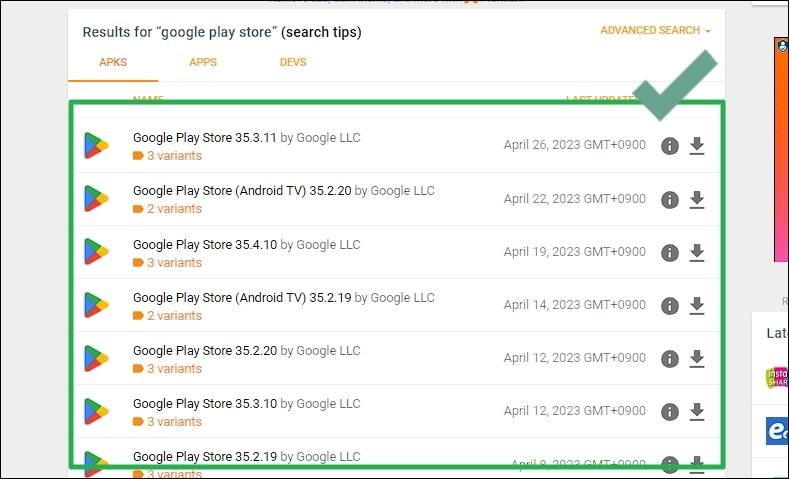The image size is (789, 479).
Task: Download Google Play Store 35.3.10
Action: click(x=697, y=412)
